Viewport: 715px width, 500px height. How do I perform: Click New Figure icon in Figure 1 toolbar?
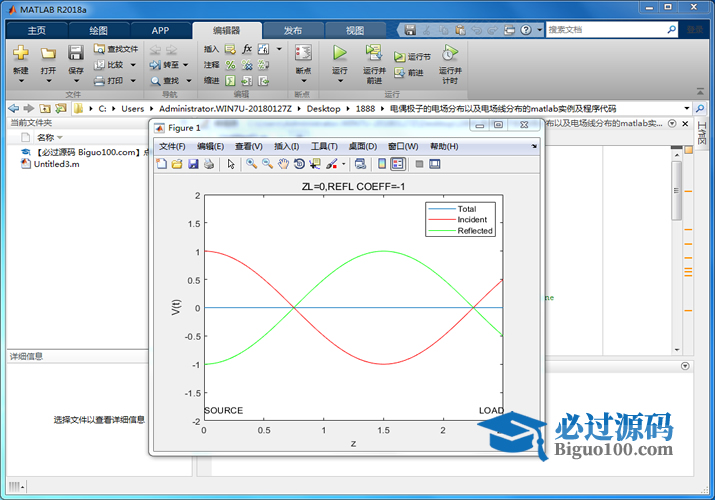tap(161, 164)
